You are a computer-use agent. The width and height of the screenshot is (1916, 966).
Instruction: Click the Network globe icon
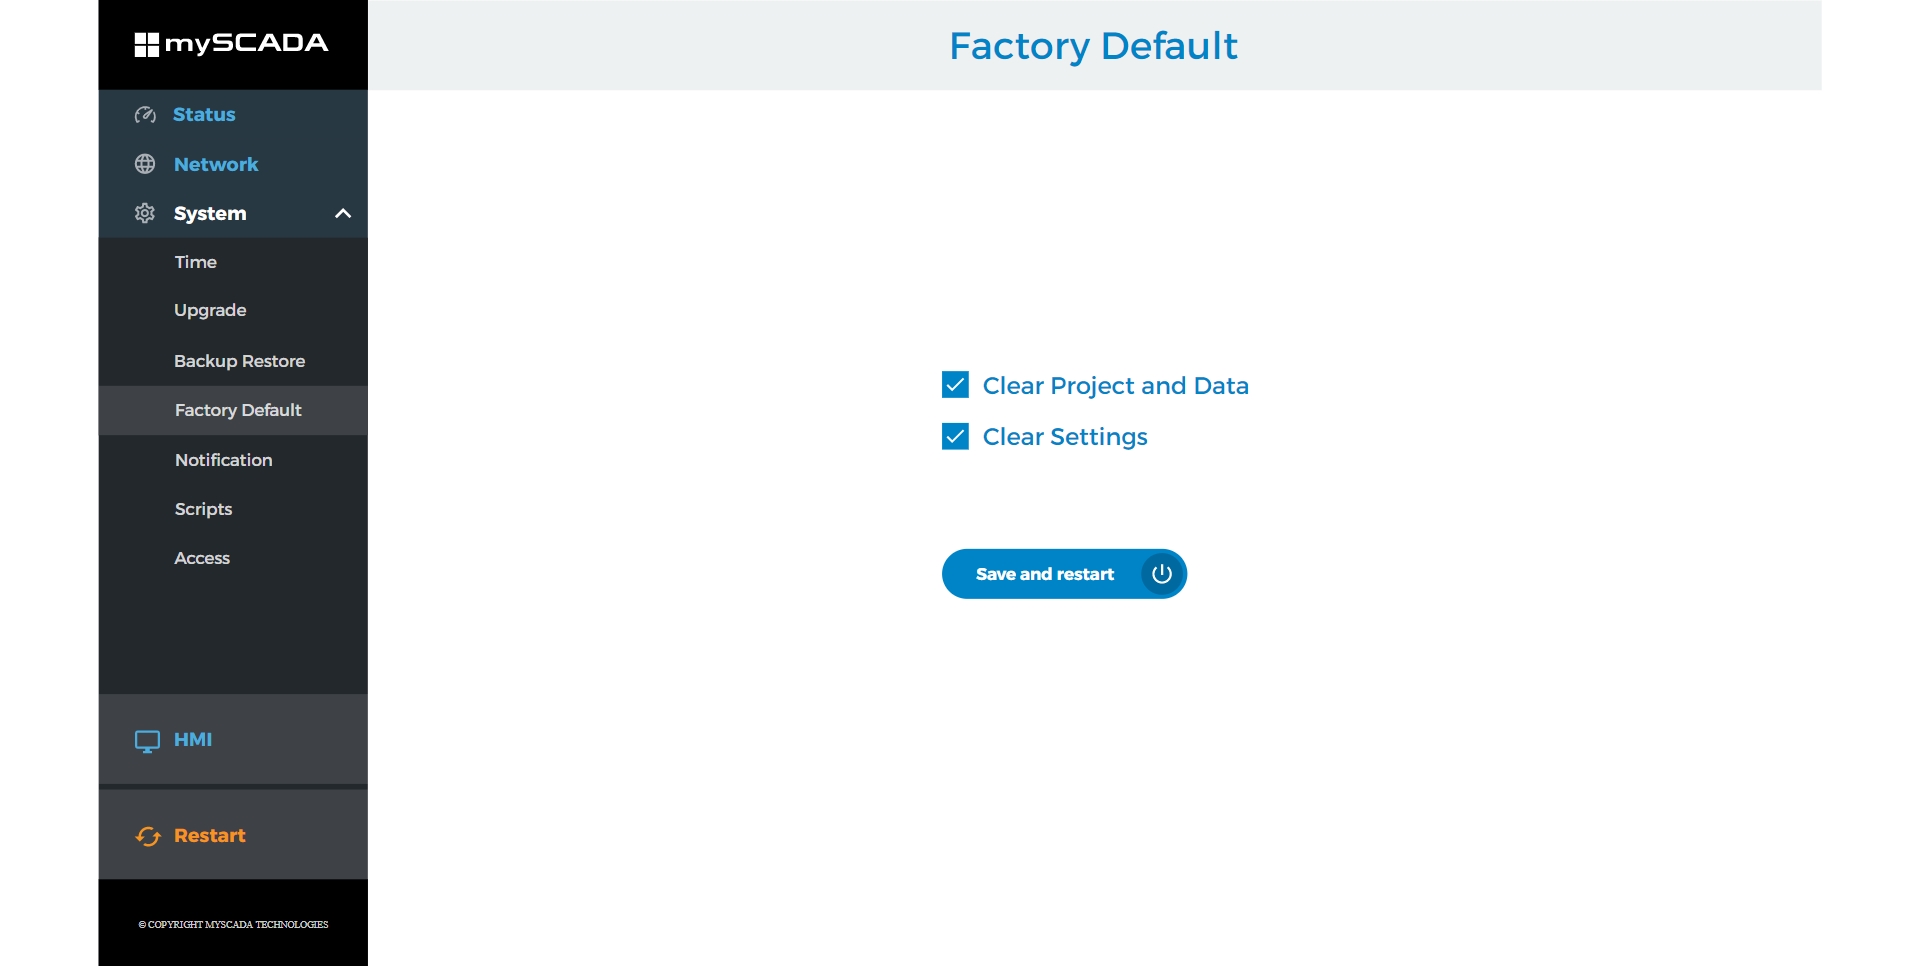145,164
